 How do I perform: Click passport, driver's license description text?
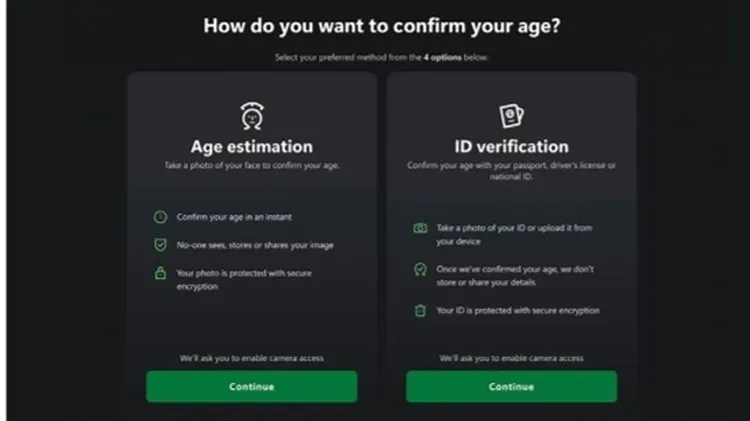(511, 171)
